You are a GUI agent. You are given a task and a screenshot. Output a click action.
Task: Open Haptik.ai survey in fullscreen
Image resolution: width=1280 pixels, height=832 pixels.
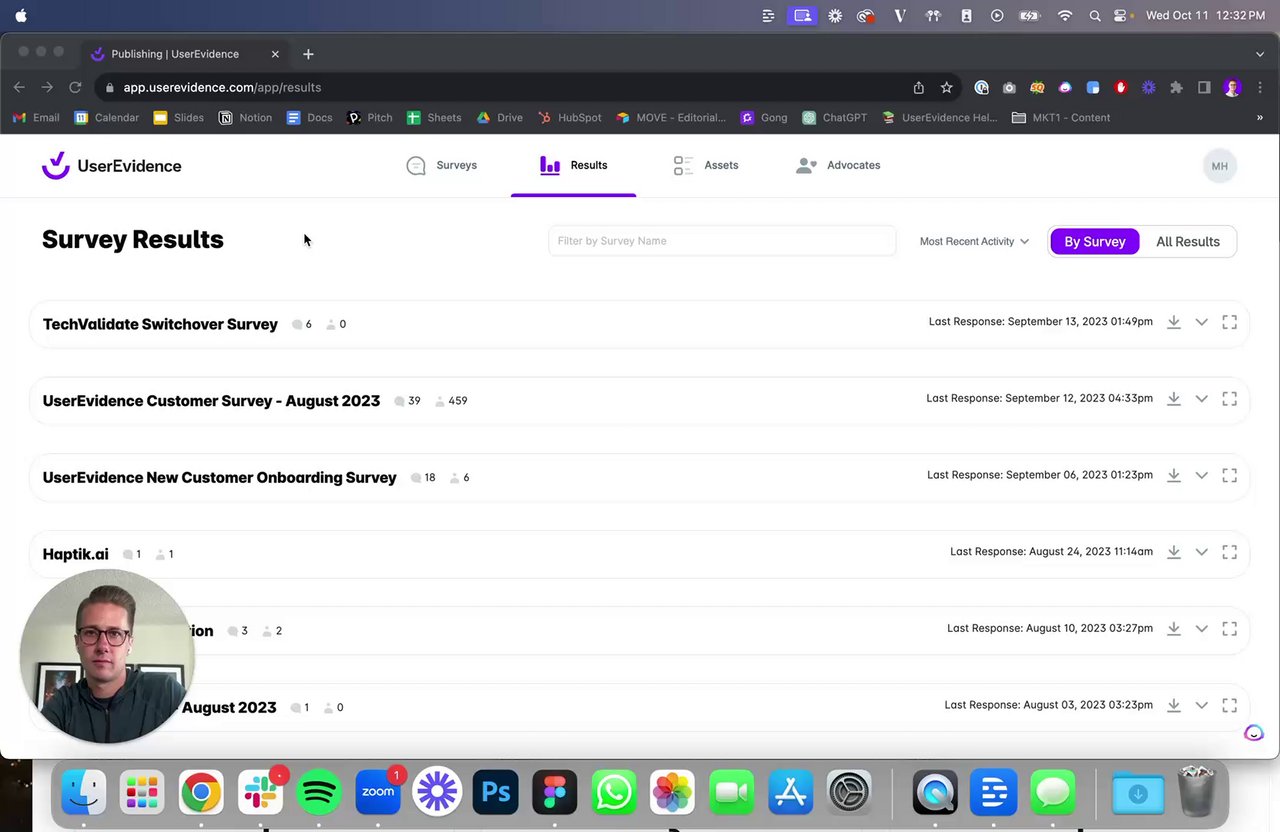point(1230,552)
